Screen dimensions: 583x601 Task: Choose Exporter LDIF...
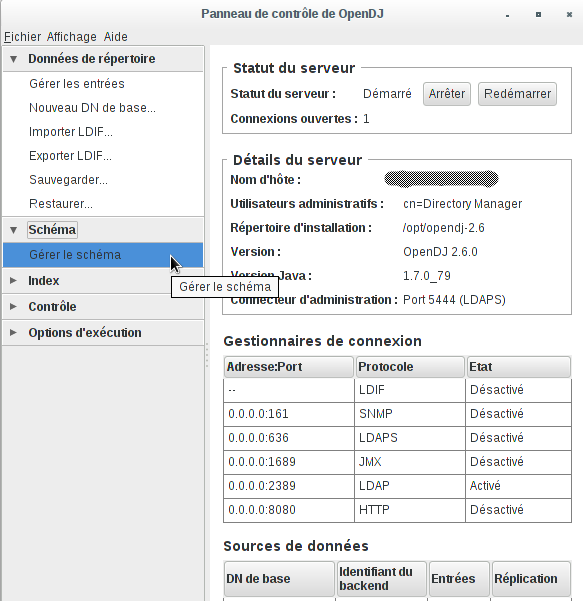70,156
